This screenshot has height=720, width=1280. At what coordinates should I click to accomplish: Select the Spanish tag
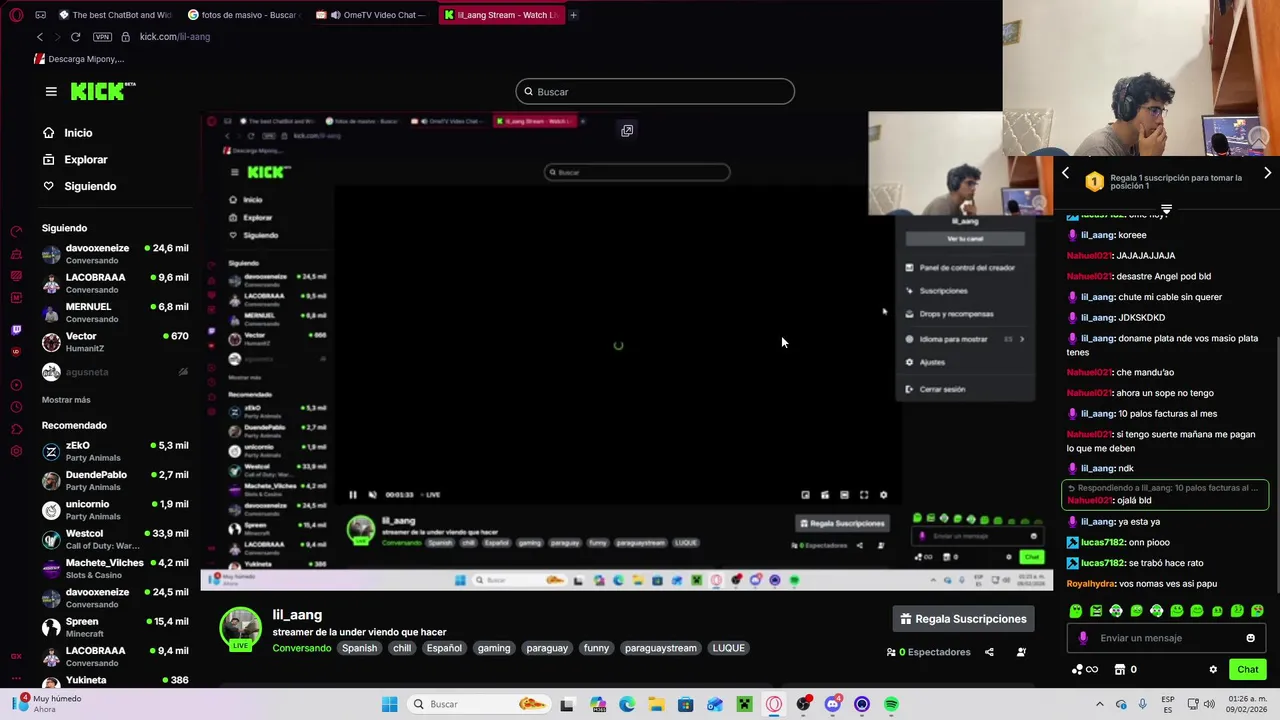pos(359,648)
